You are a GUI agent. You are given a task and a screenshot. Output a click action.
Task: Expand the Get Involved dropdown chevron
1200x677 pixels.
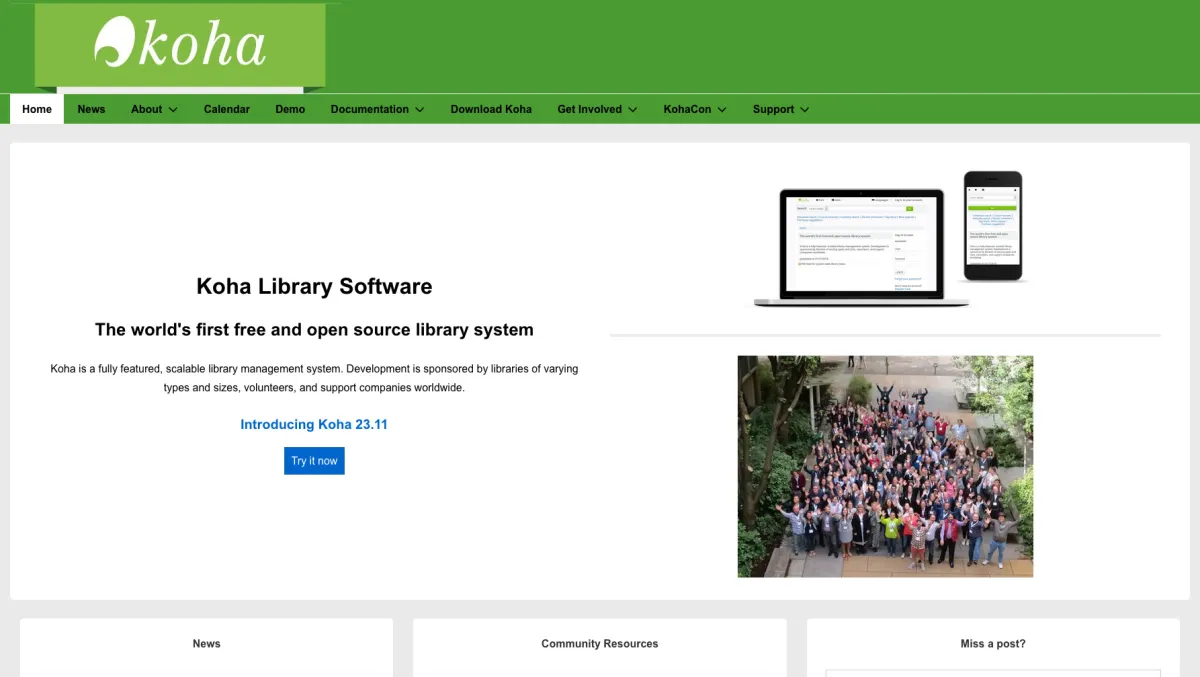(x=632, y=110)
